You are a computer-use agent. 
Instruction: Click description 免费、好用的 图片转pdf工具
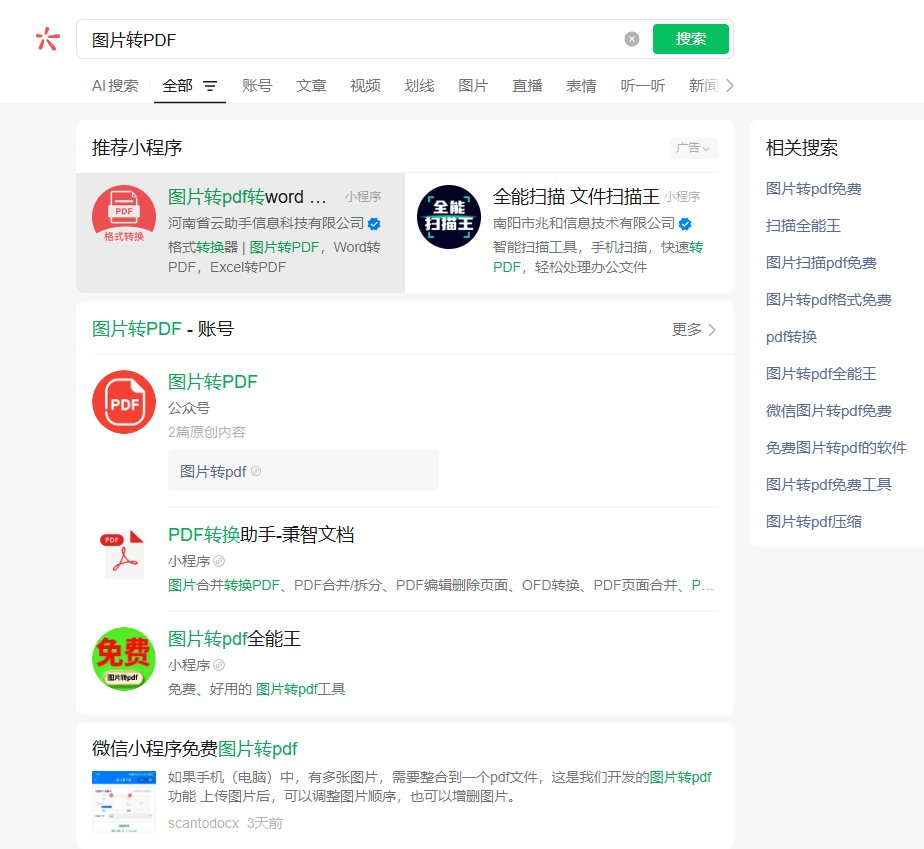coord(256,689)
